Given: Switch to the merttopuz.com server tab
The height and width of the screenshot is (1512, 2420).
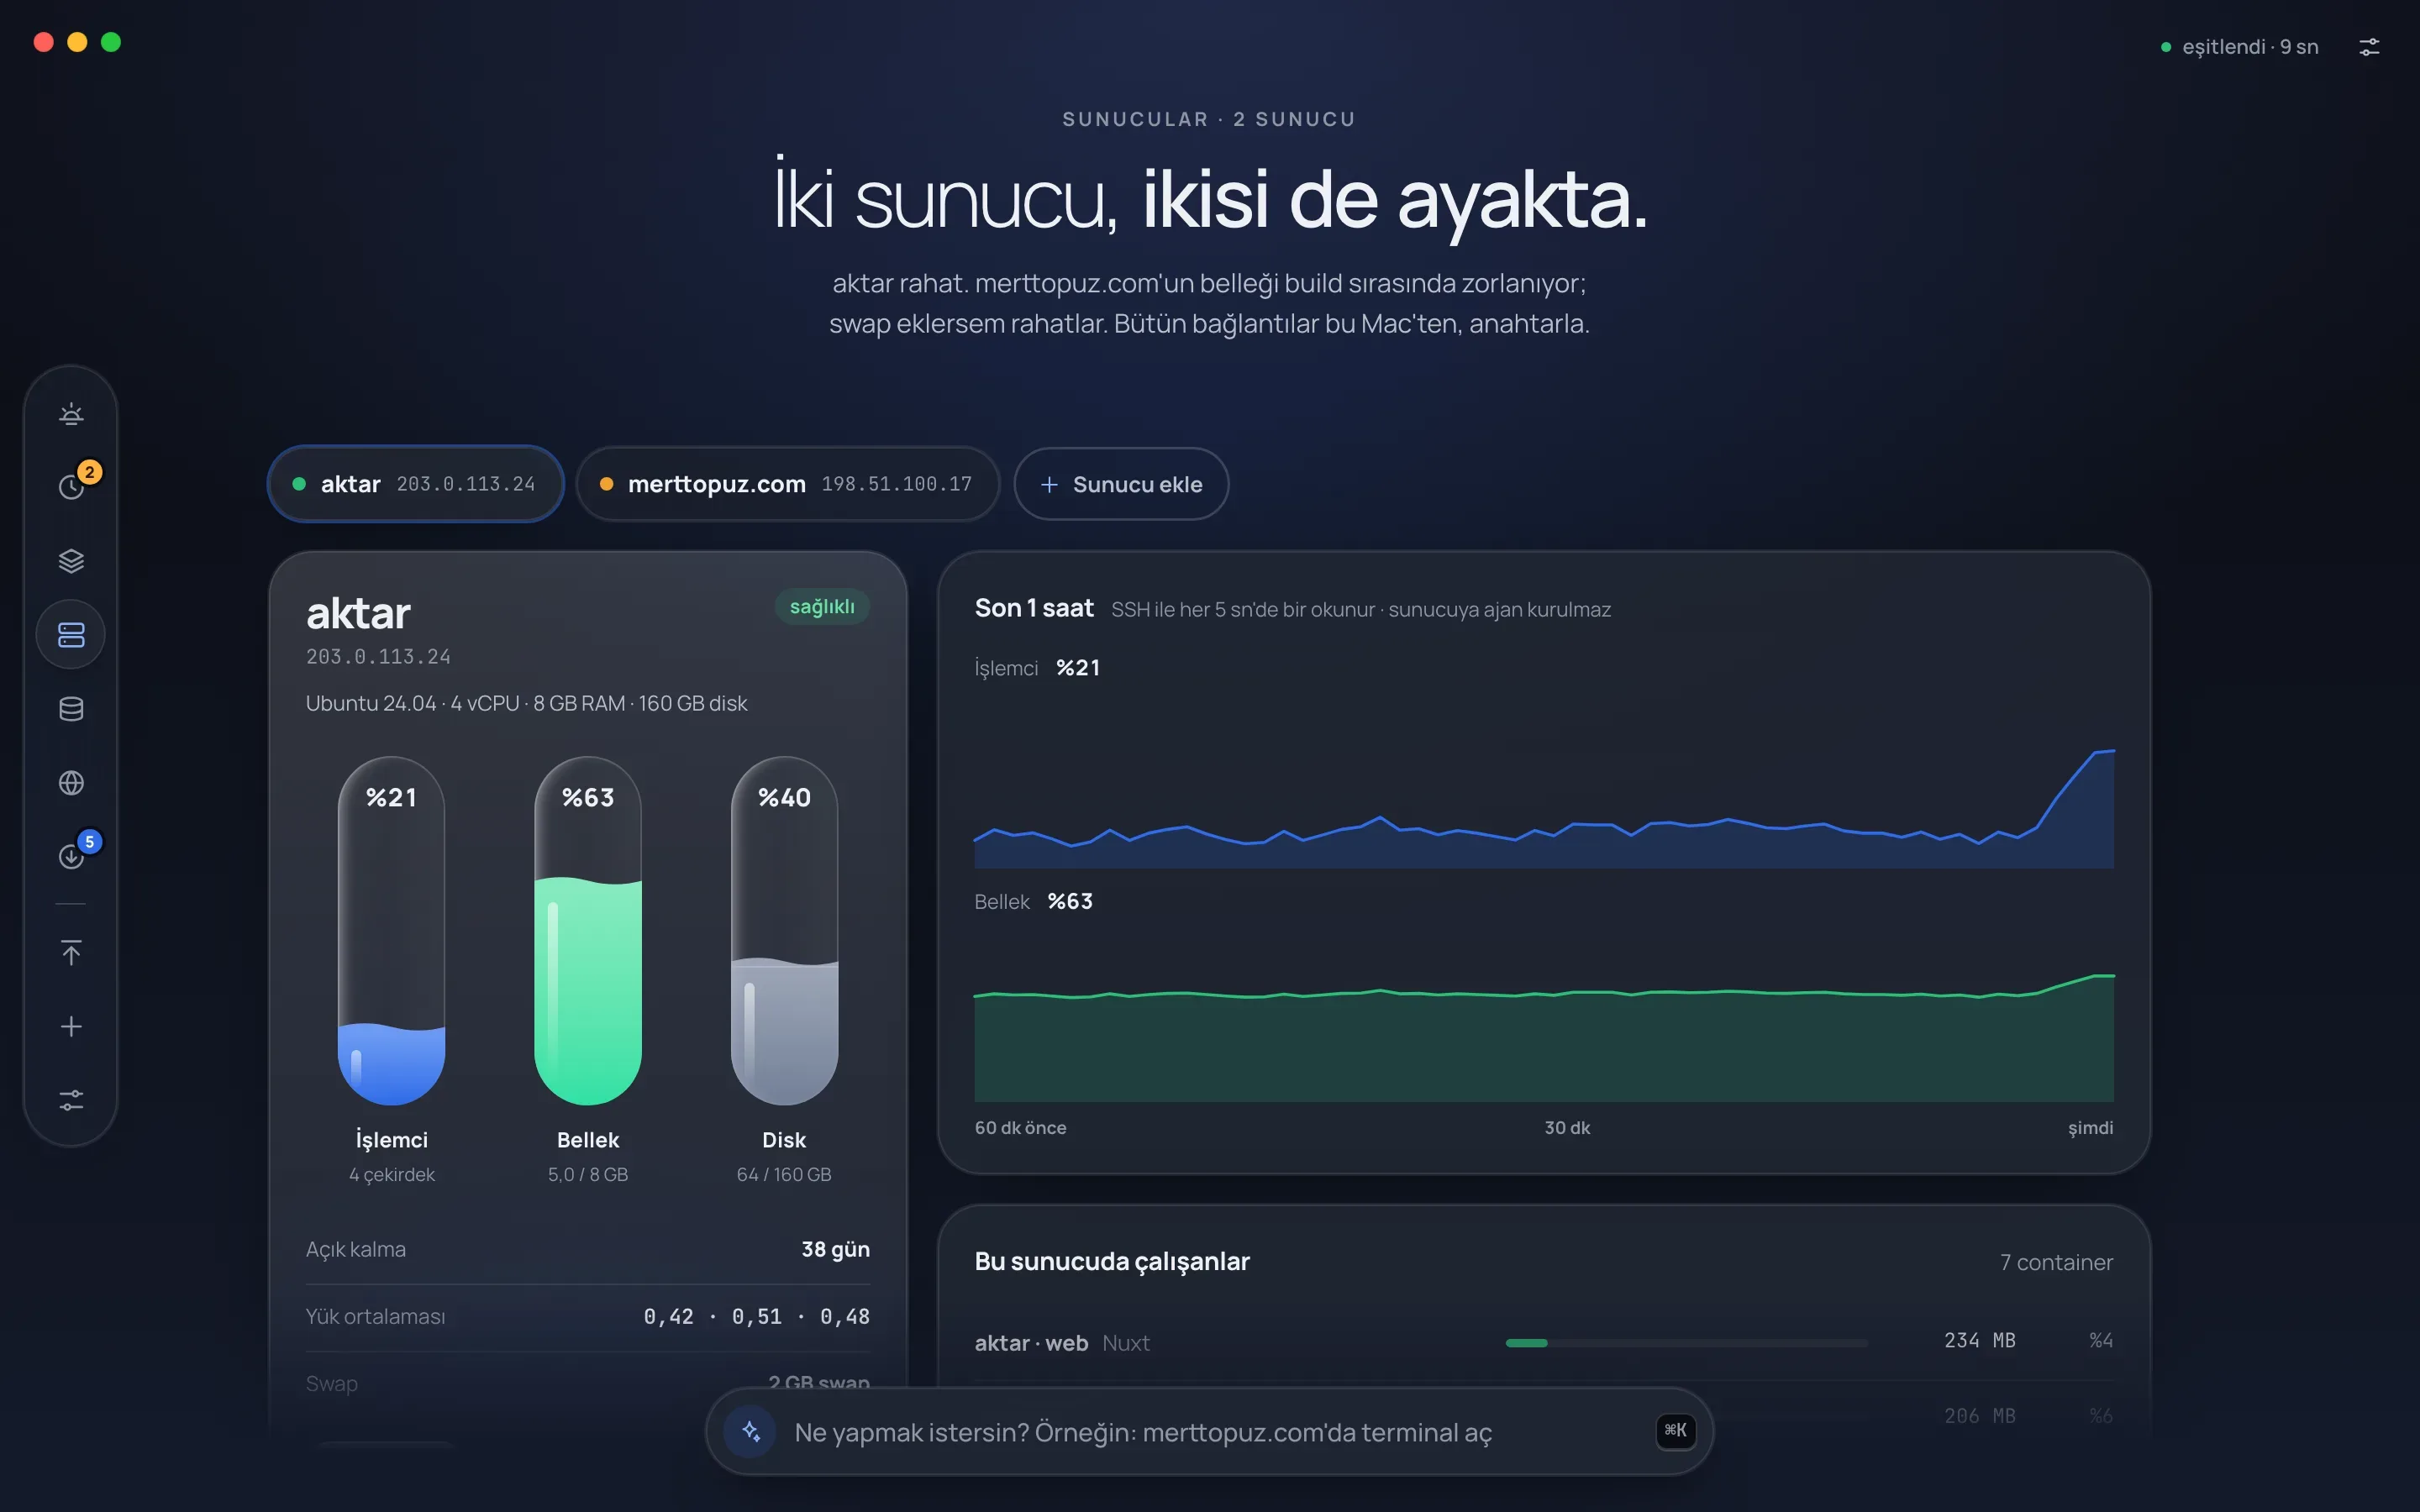Looking at the screenshot, I should click(x=788, y=484).
